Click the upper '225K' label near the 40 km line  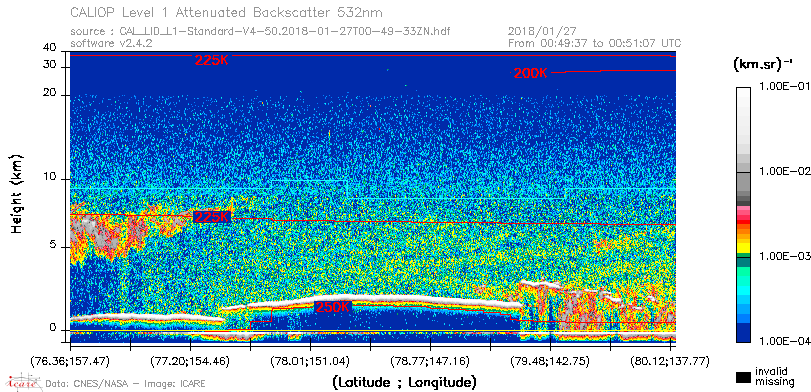tap(211, 61)
